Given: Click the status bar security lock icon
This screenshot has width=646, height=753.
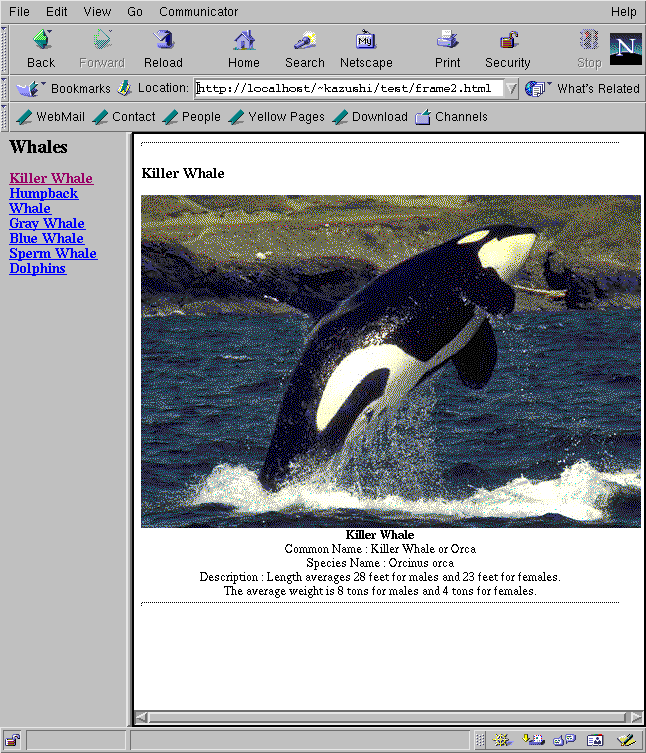Looking at the screenshot, I should [x=12, y=740].
